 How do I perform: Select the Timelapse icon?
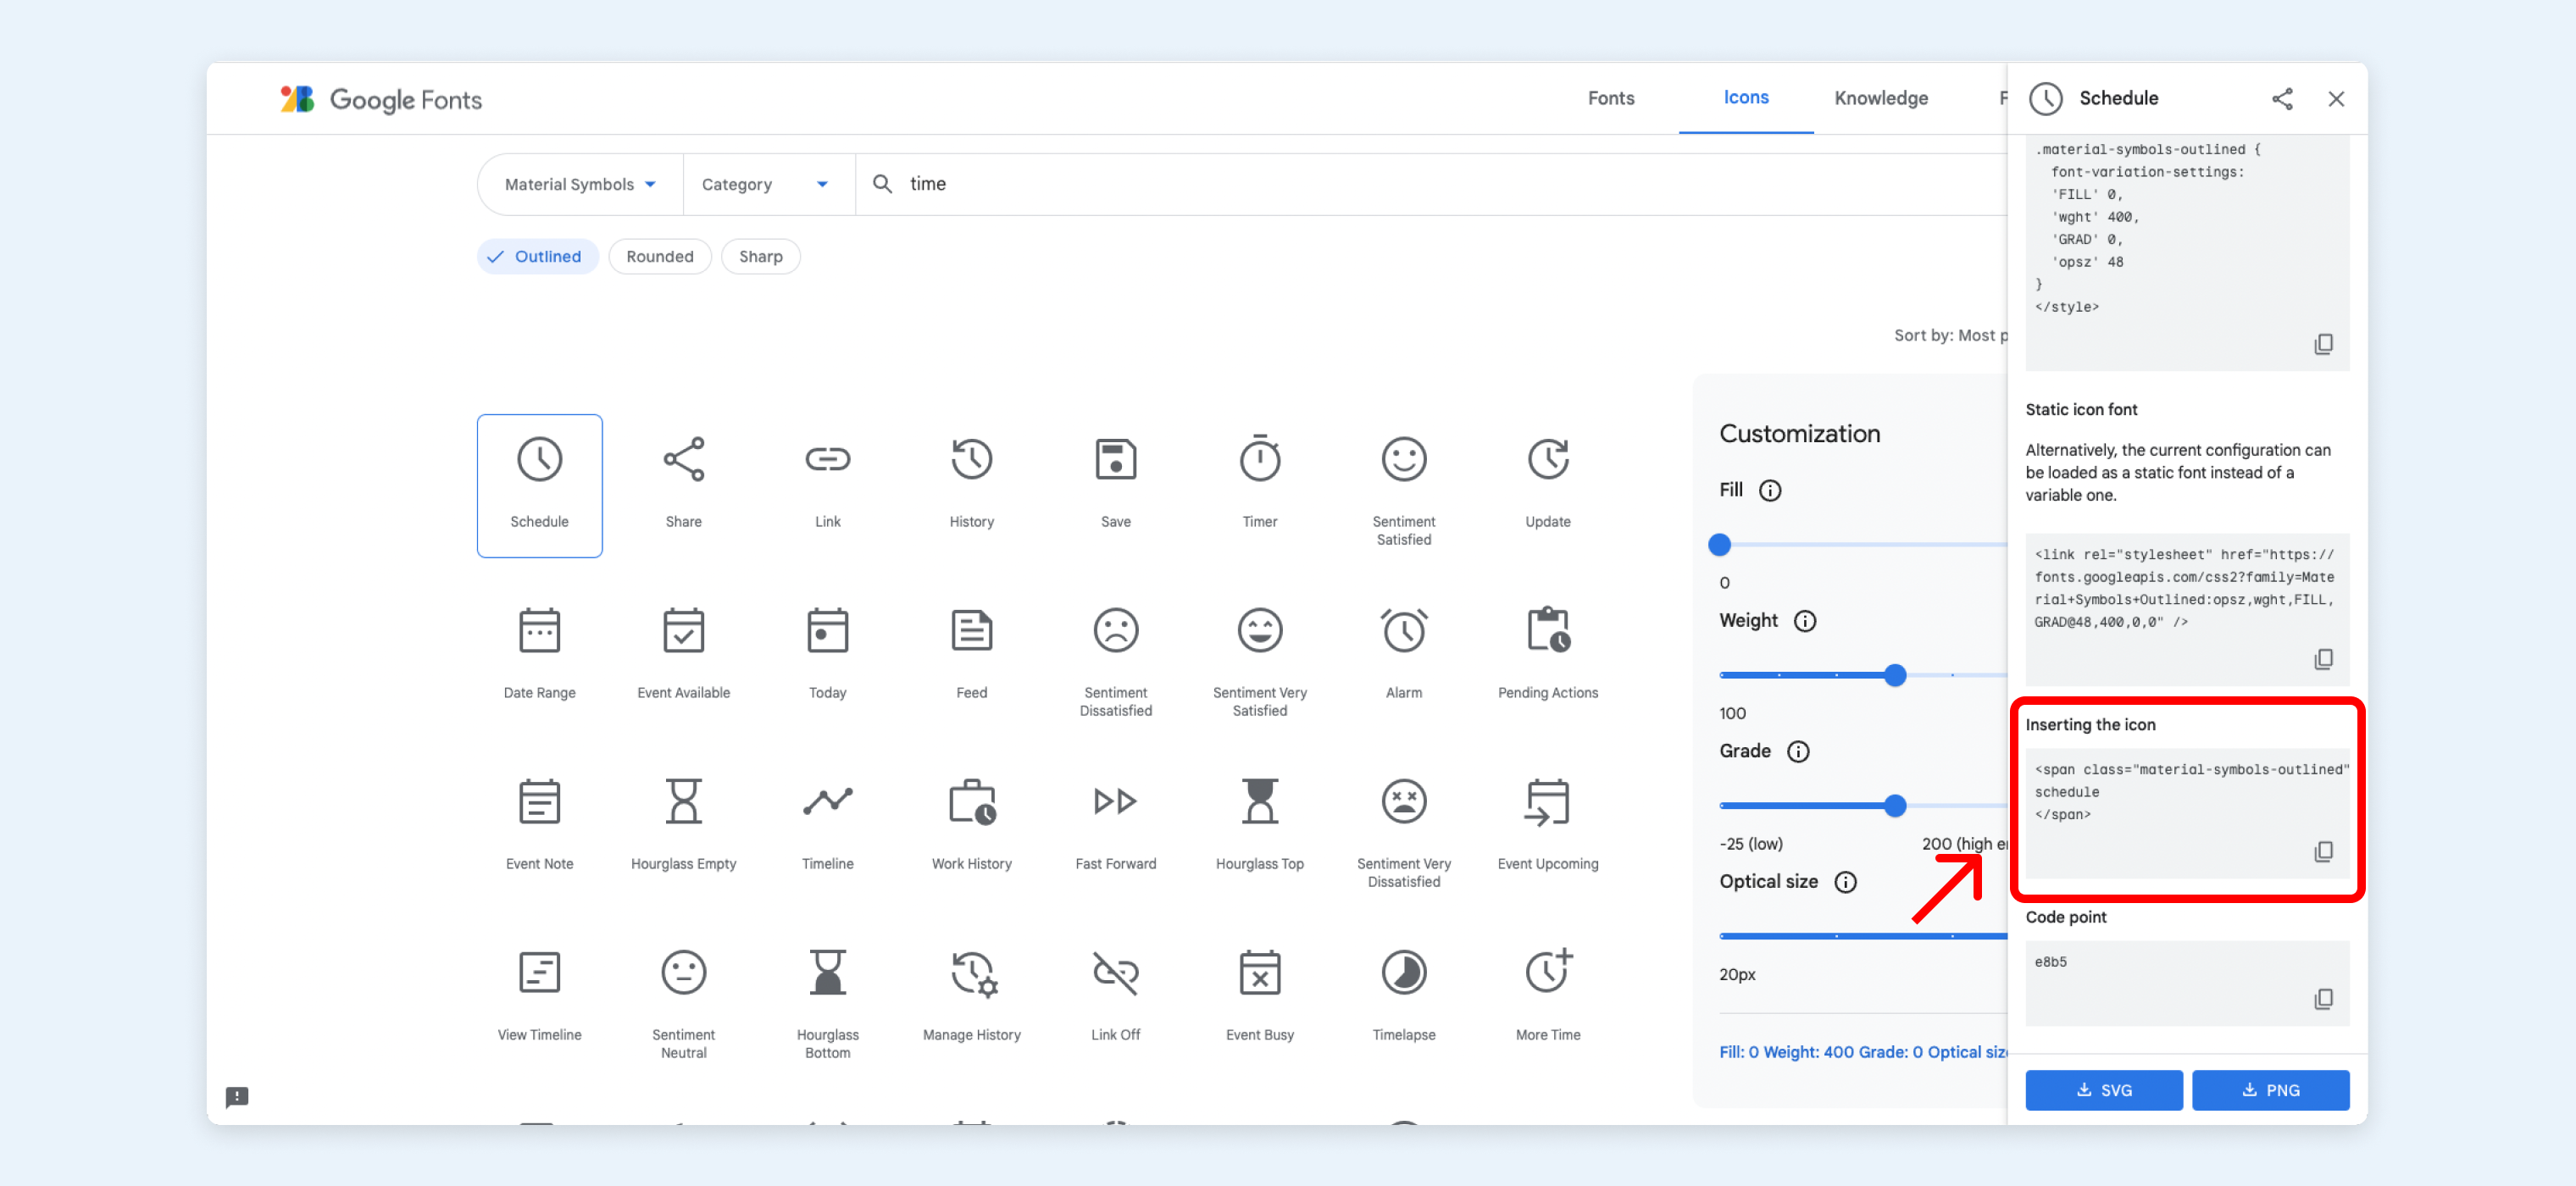[x=1403, y=972]
